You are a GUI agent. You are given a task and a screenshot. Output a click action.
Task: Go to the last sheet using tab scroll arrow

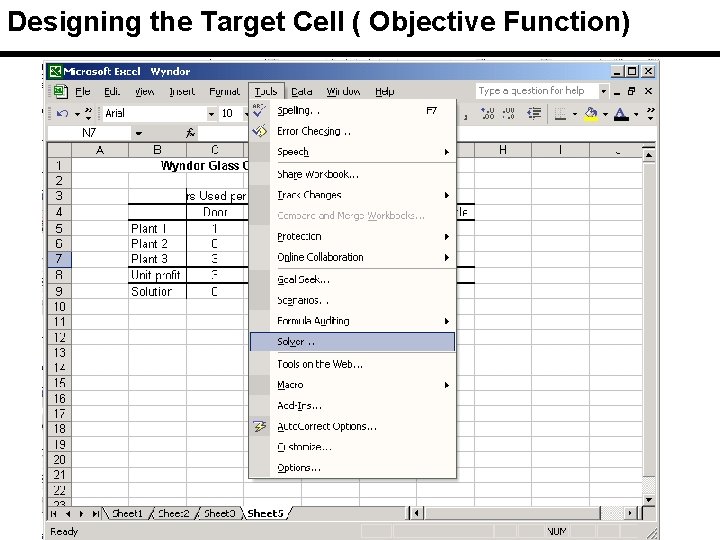pos(96,514)
